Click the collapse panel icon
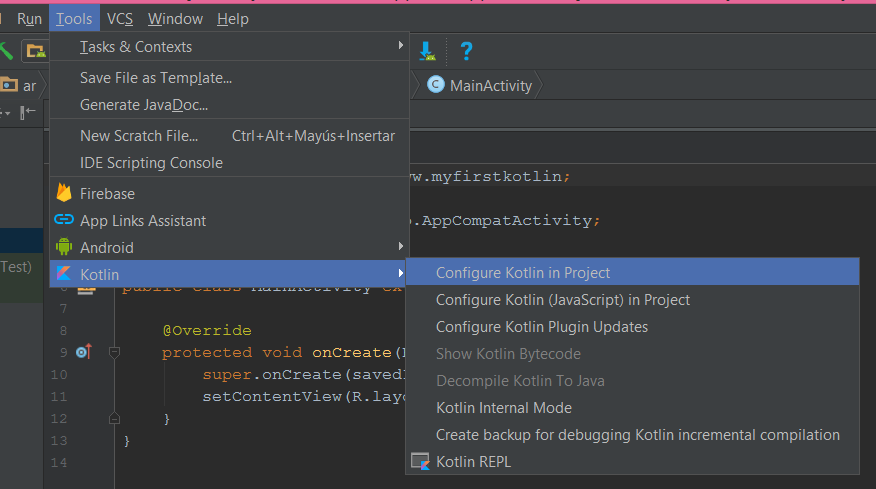The image size is (876, 489). click(x=27, y=112)
